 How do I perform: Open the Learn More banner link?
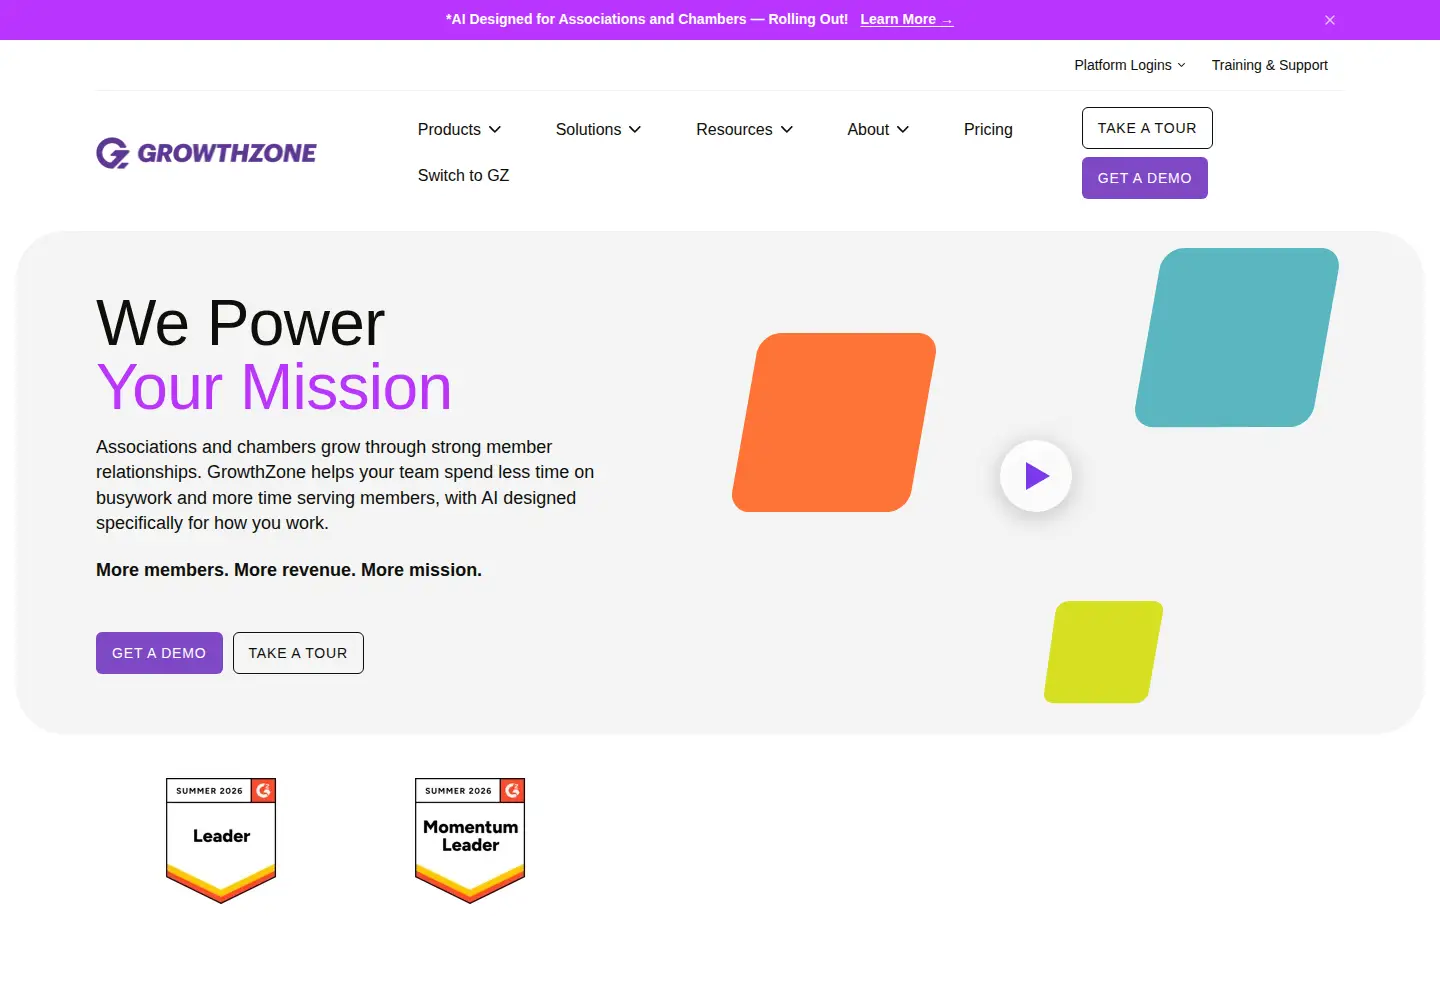click(906, 19)
